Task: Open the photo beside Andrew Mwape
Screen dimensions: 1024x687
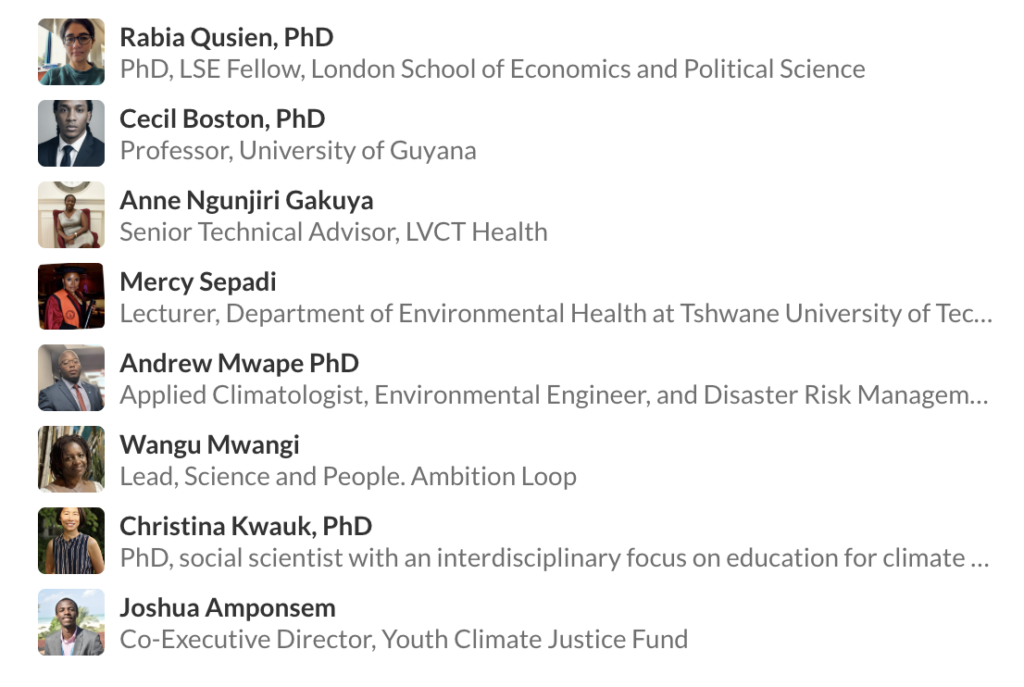Action: coord(71,378)
